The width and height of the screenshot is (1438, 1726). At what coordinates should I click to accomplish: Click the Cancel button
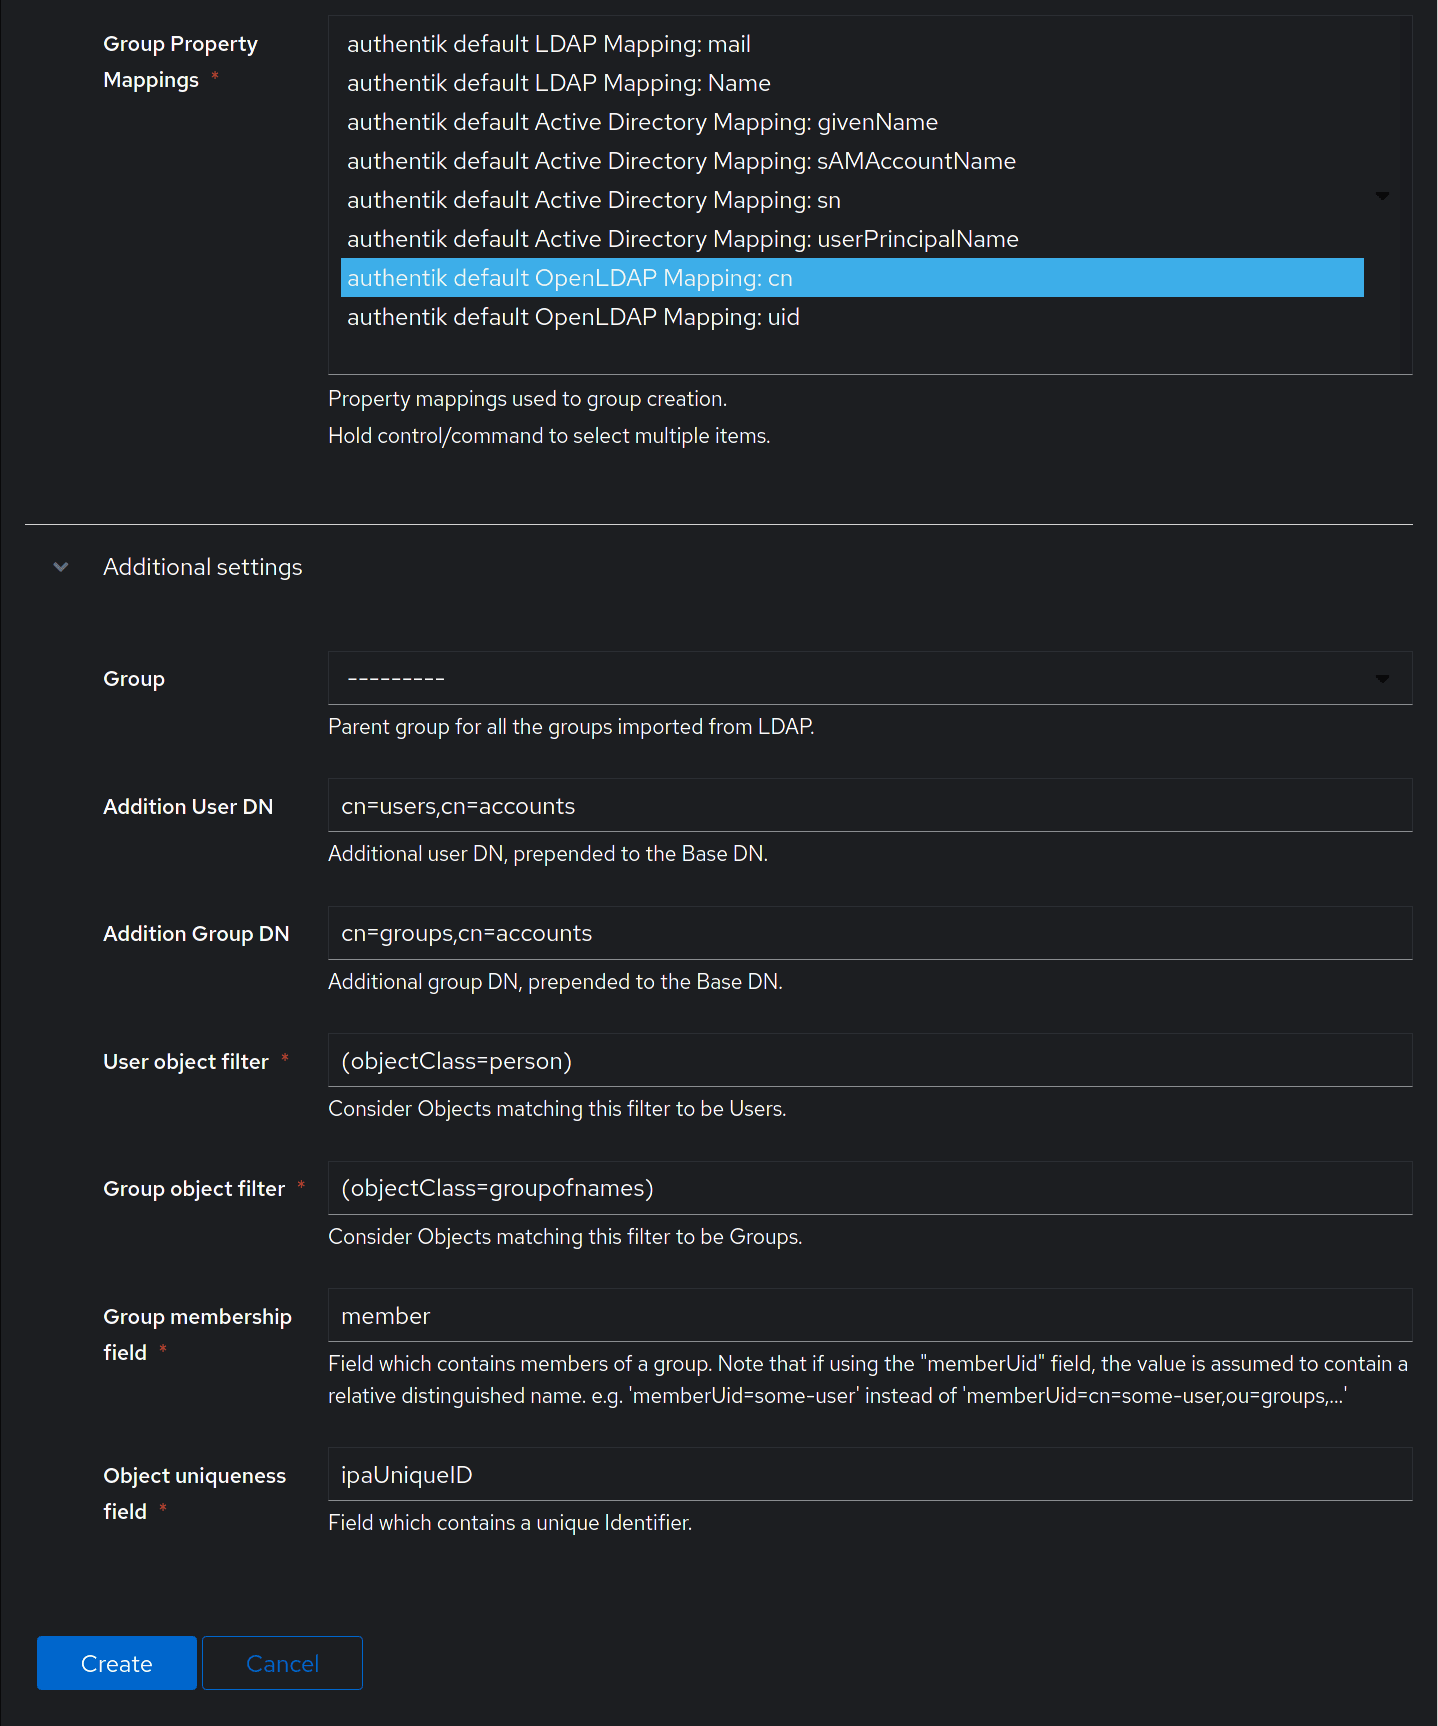[x=282, y=1664]
